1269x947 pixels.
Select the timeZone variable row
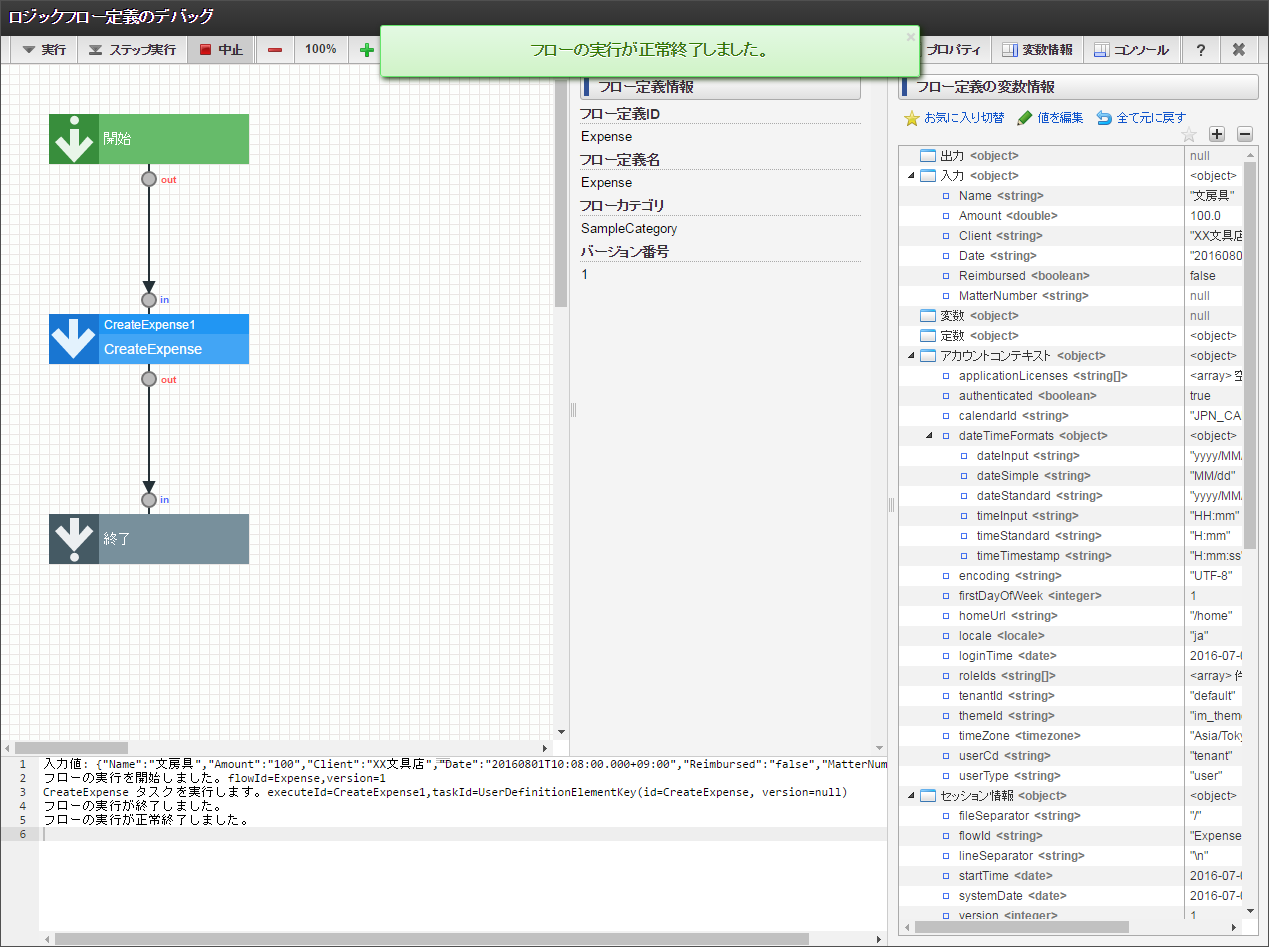tap(1071, 736)
